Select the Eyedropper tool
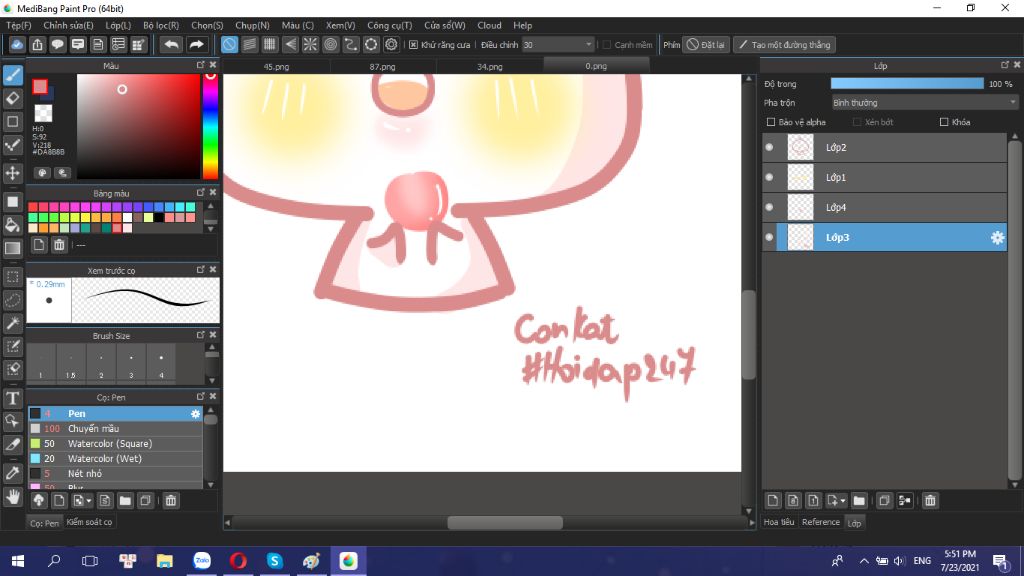The width and height of the screenshot is (1024, 576). (x=12, y=473)
